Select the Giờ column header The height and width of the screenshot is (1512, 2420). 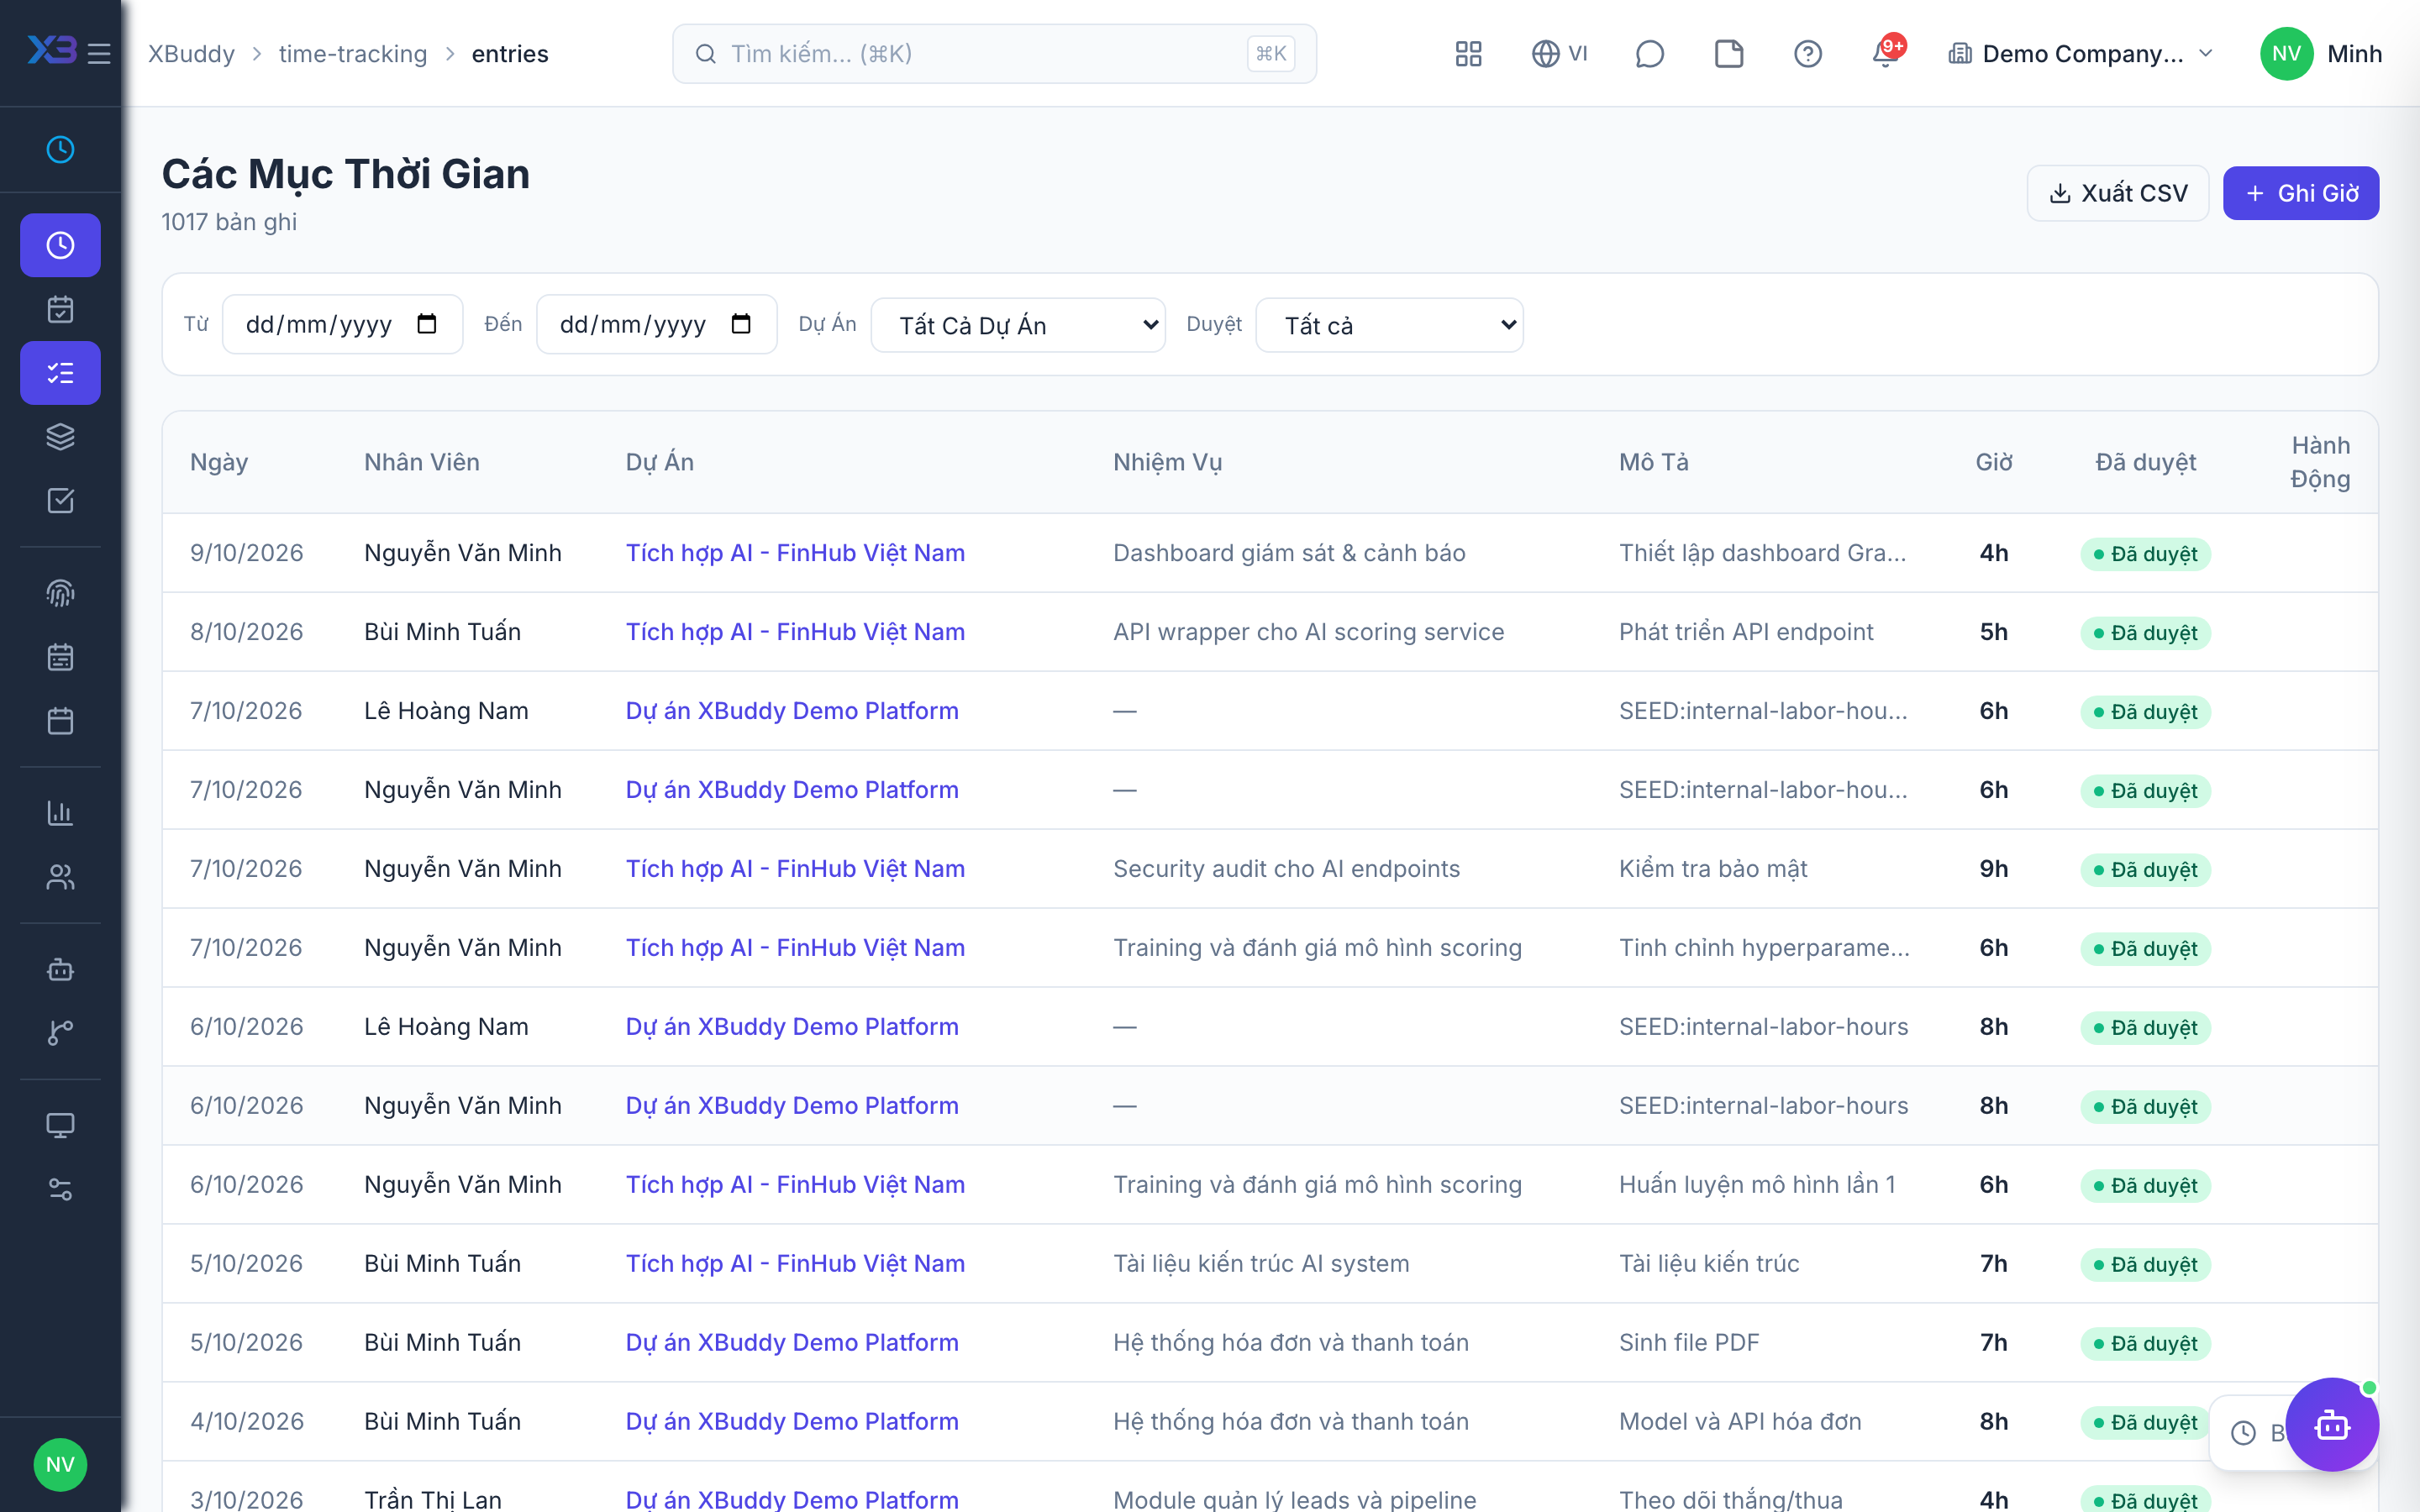tap(1994, 462)
